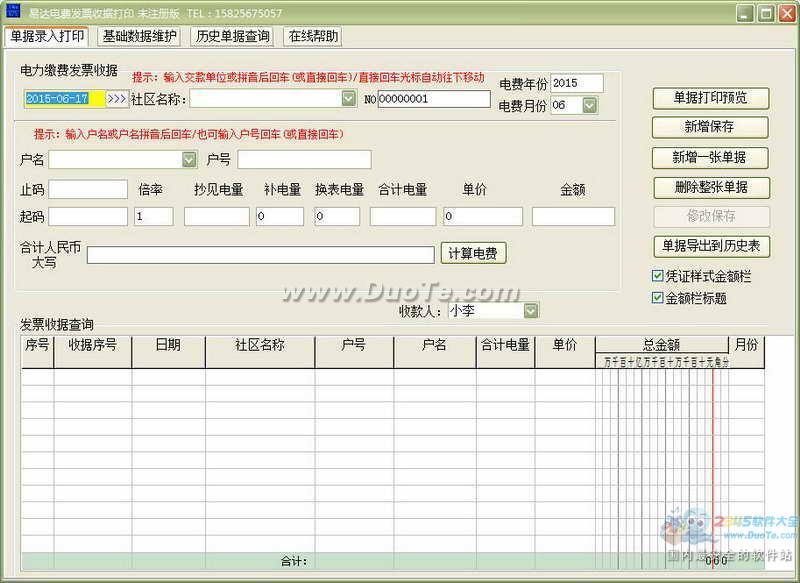The width and height of the screenshot is (800, 583).
Task: Click the 起码 input field
Action: tap(88, 216)
